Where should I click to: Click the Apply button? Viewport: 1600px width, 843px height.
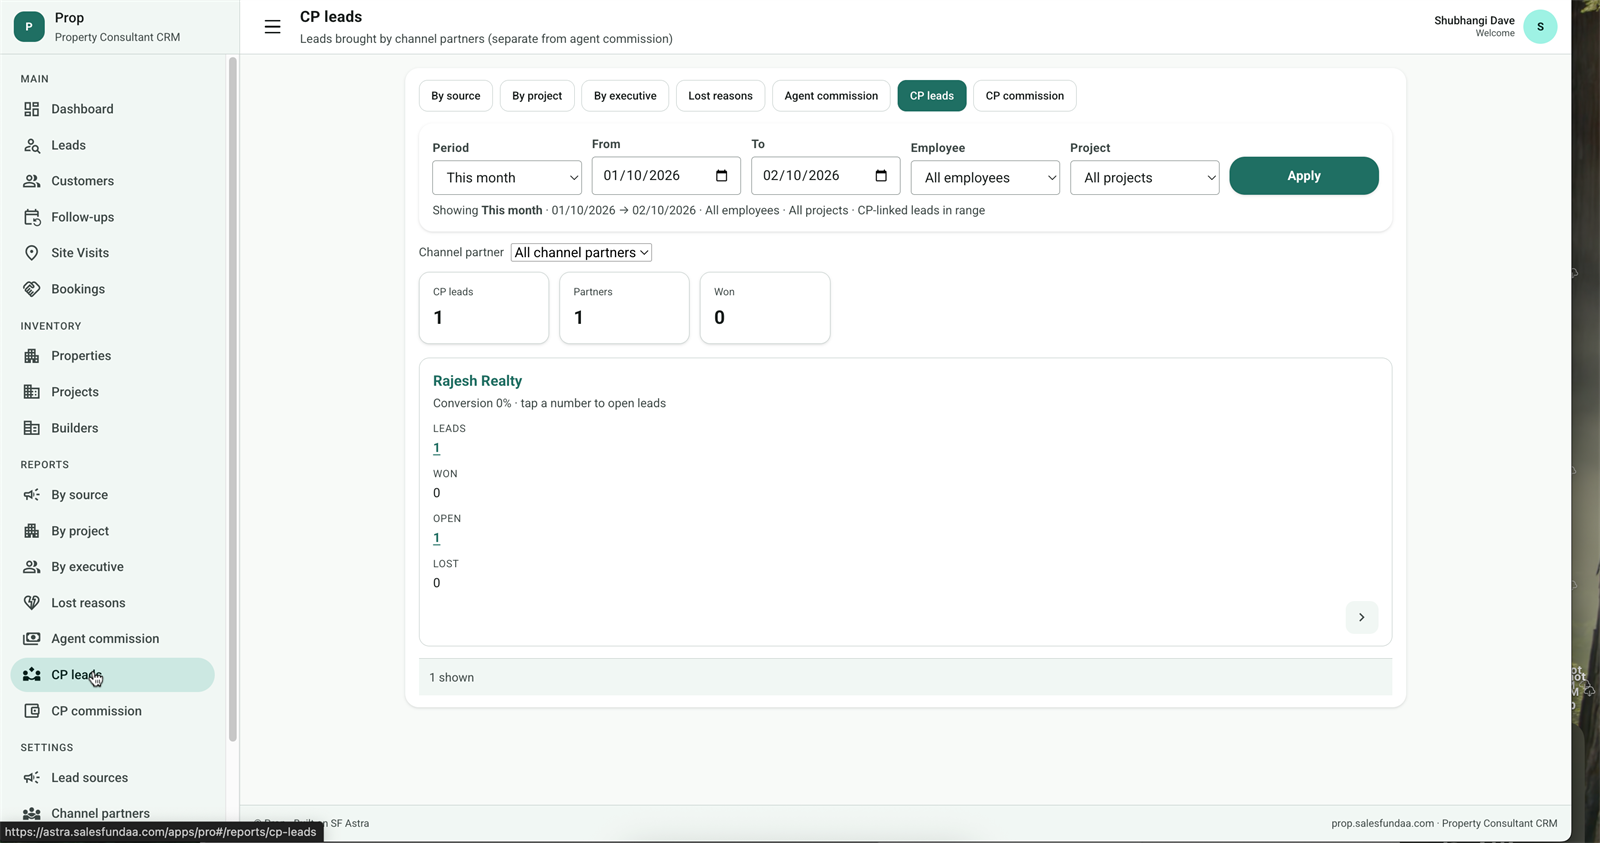[1304, 176]
